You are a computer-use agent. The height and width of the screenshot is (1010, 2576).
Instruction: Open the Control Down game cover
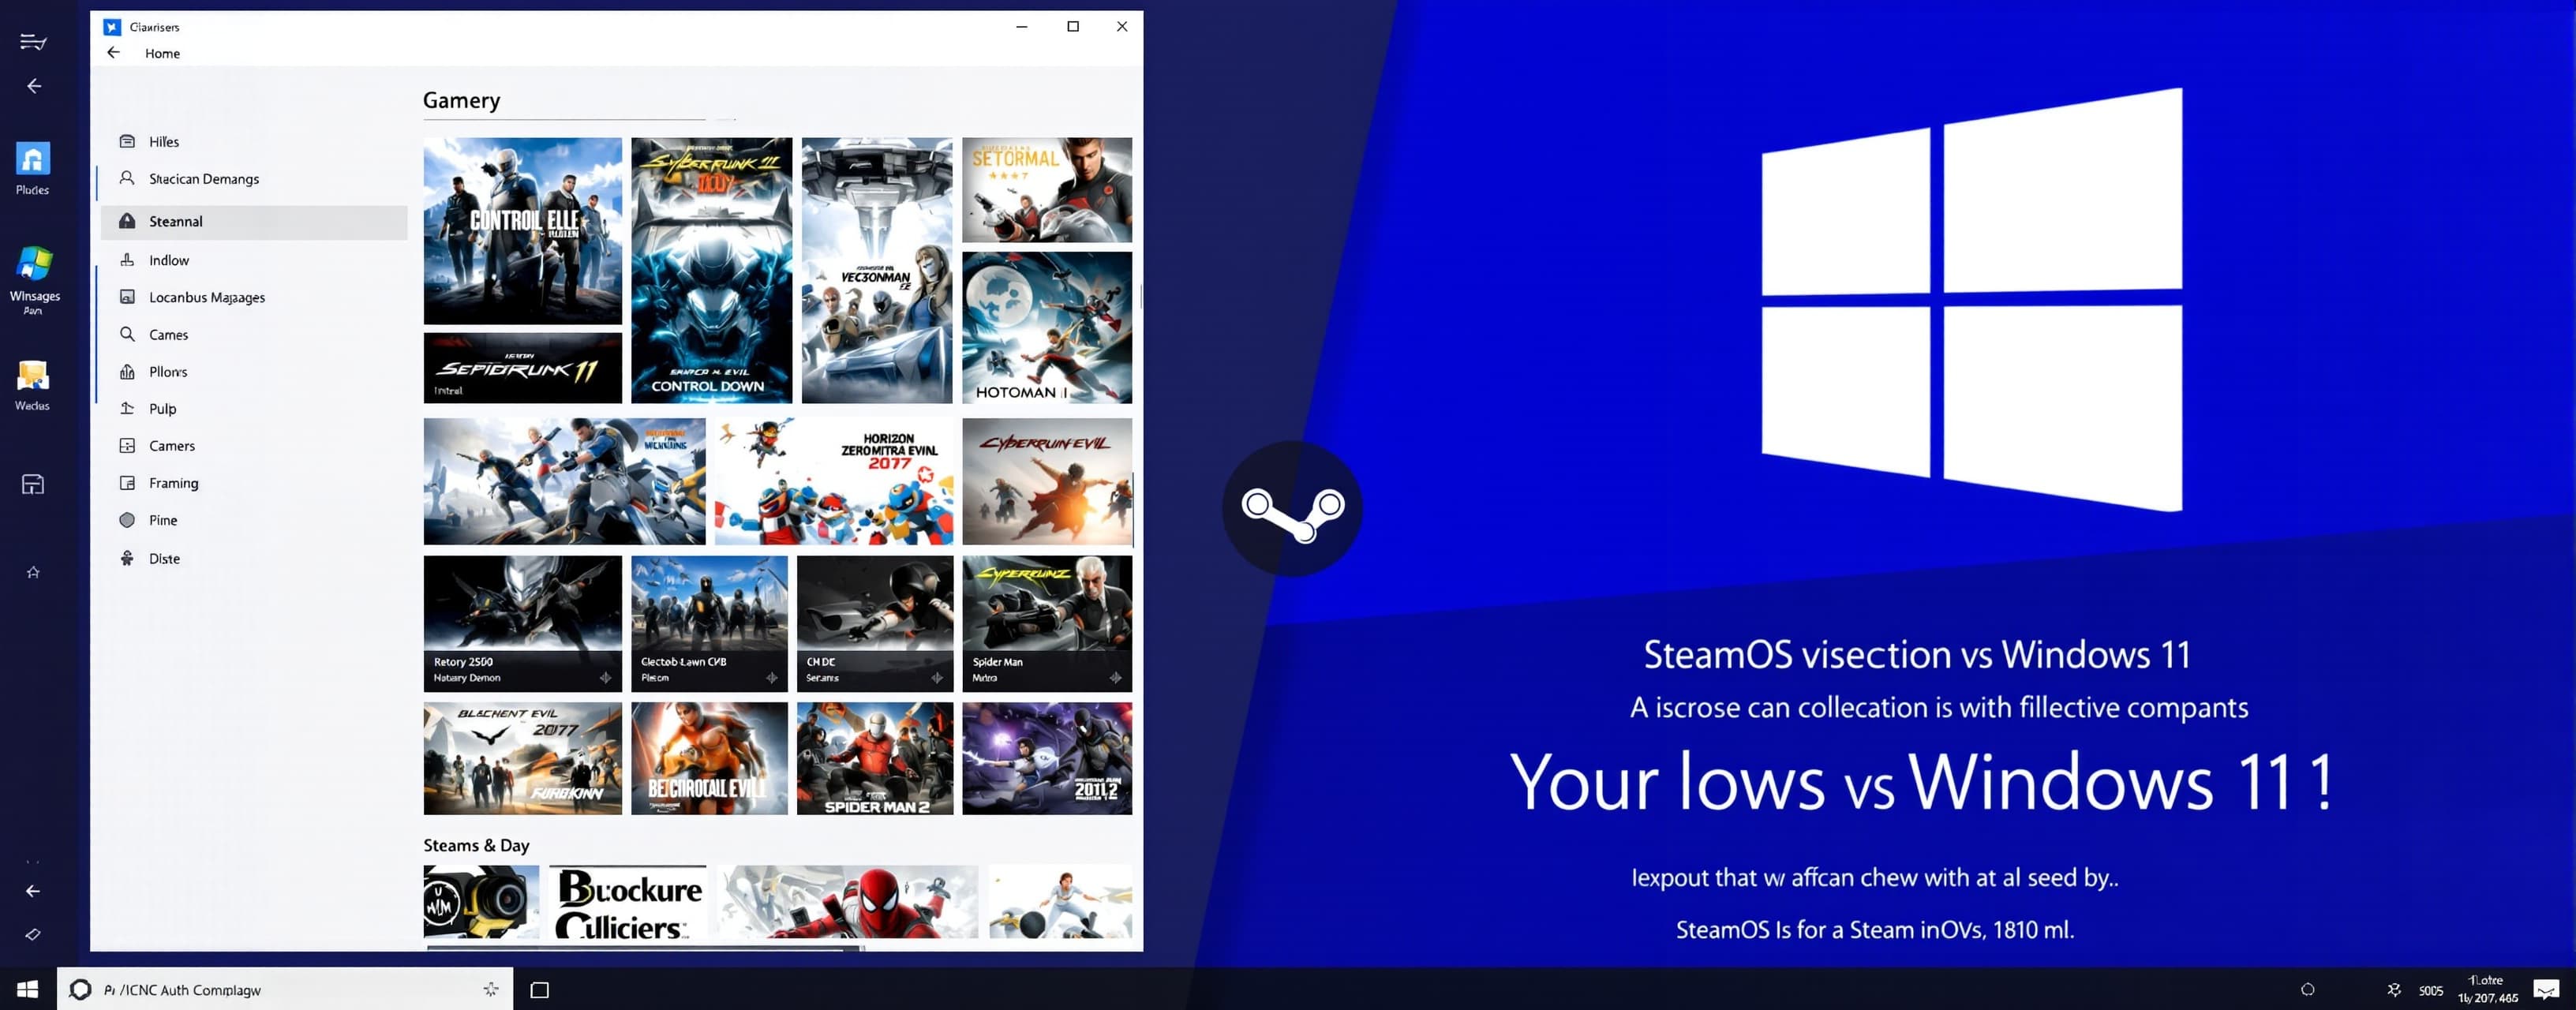click(711, 270)
